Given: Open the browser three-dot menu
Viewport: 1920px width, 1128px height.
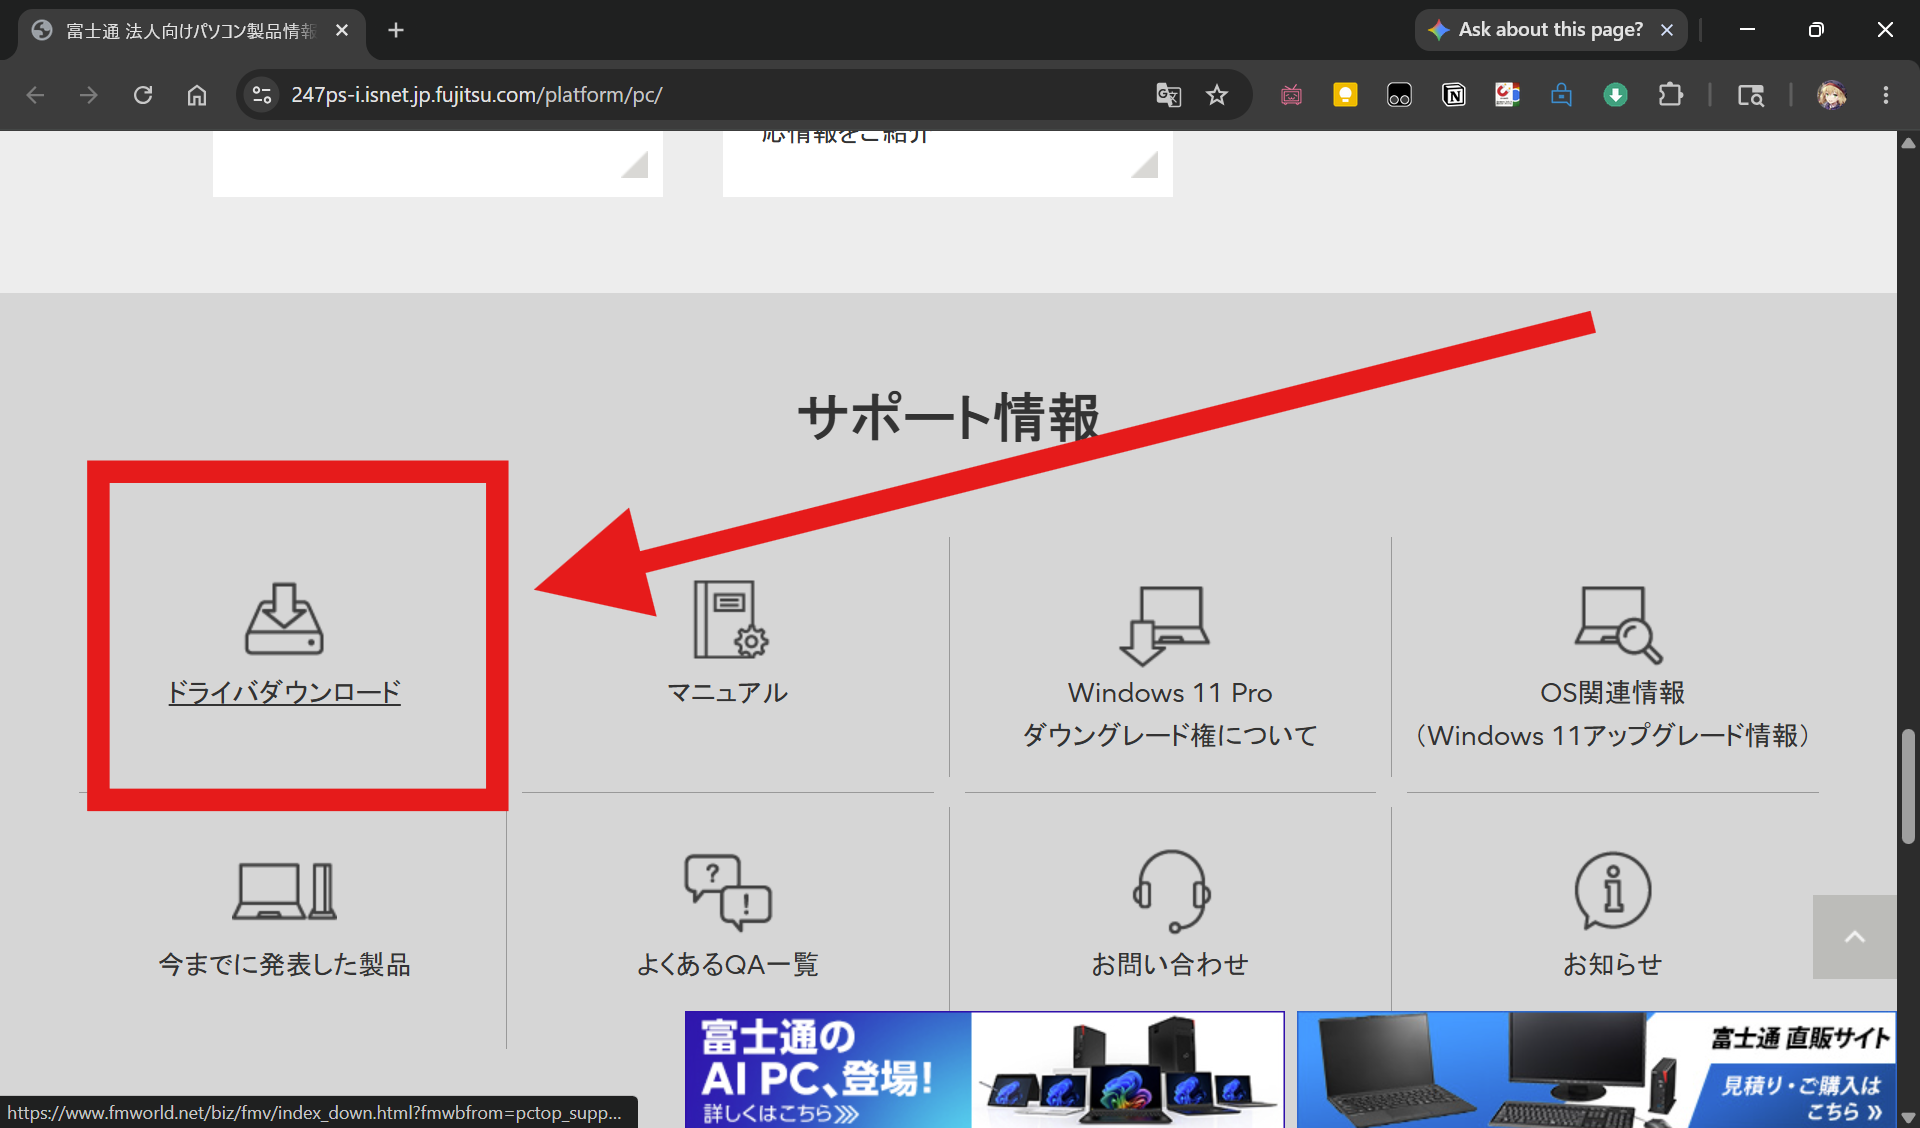Looking at the screenshot, I should click(x=1886, y=95).
